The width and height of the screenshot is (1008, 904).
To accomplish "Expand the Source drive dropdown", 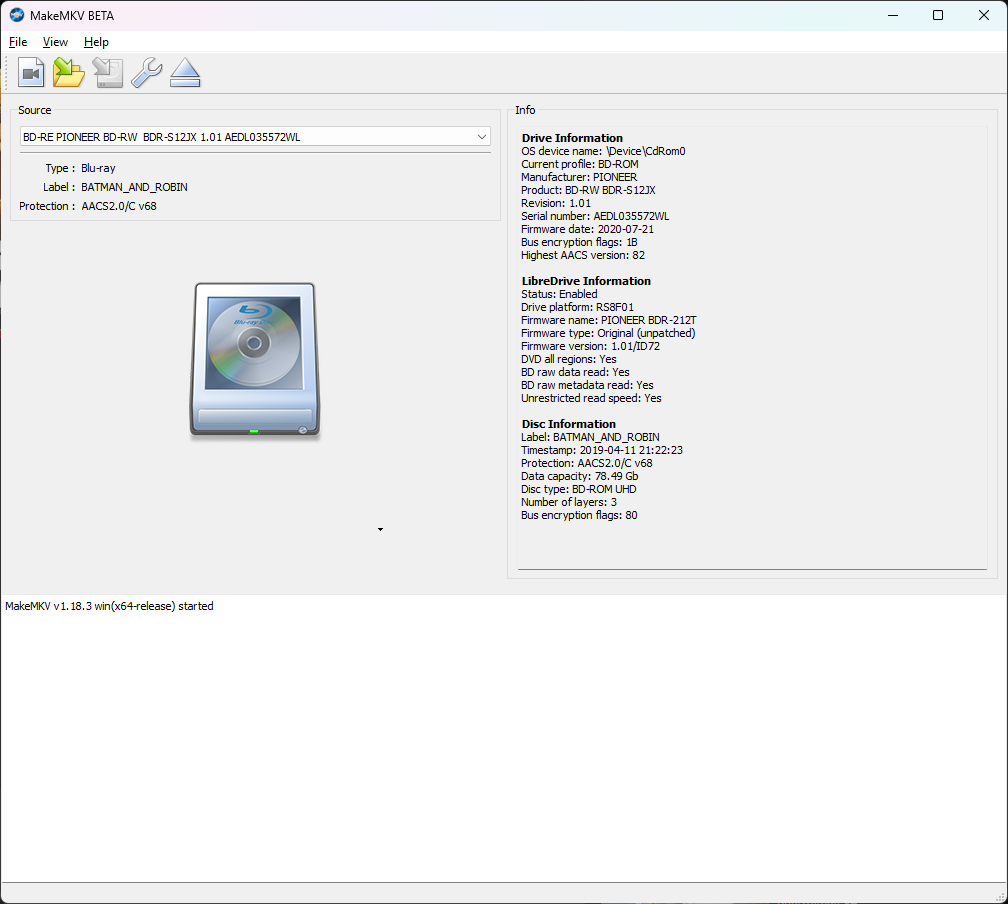I will pyautogui.click(x=255, y=137).
